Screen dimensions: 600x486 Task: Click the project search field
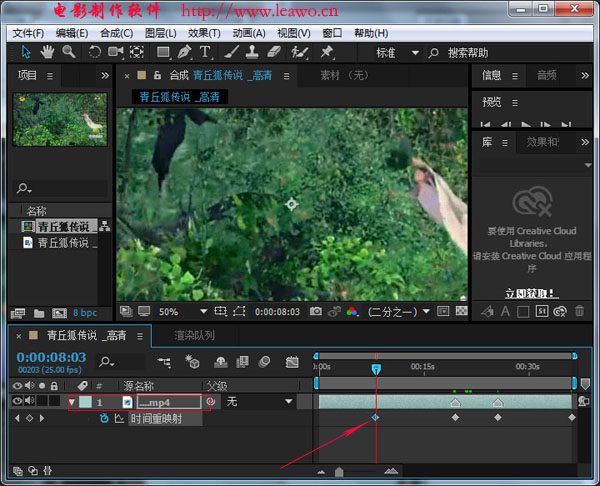click(60, 188)
